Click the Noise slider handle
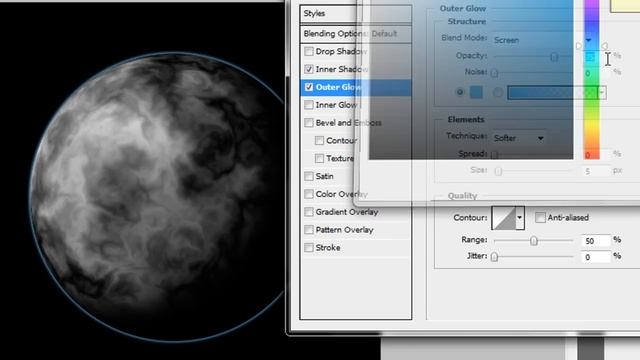Viewport: 640px width, 360px height. pyautogui.click(x=494, y=73)
